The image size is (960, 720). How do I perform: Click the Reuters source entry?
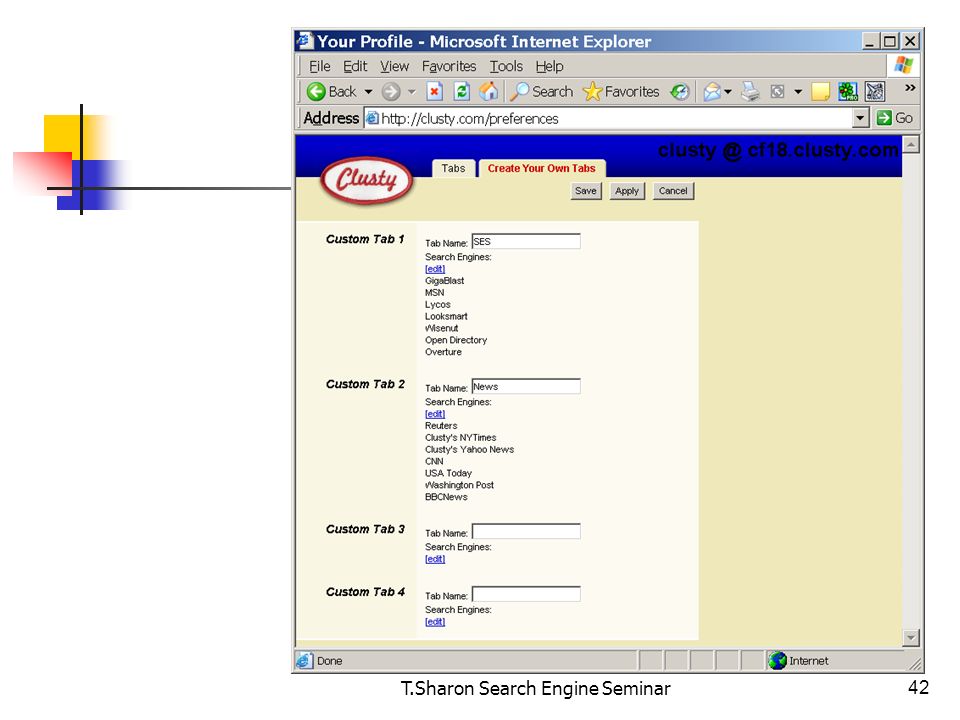[x=441, y=426]
